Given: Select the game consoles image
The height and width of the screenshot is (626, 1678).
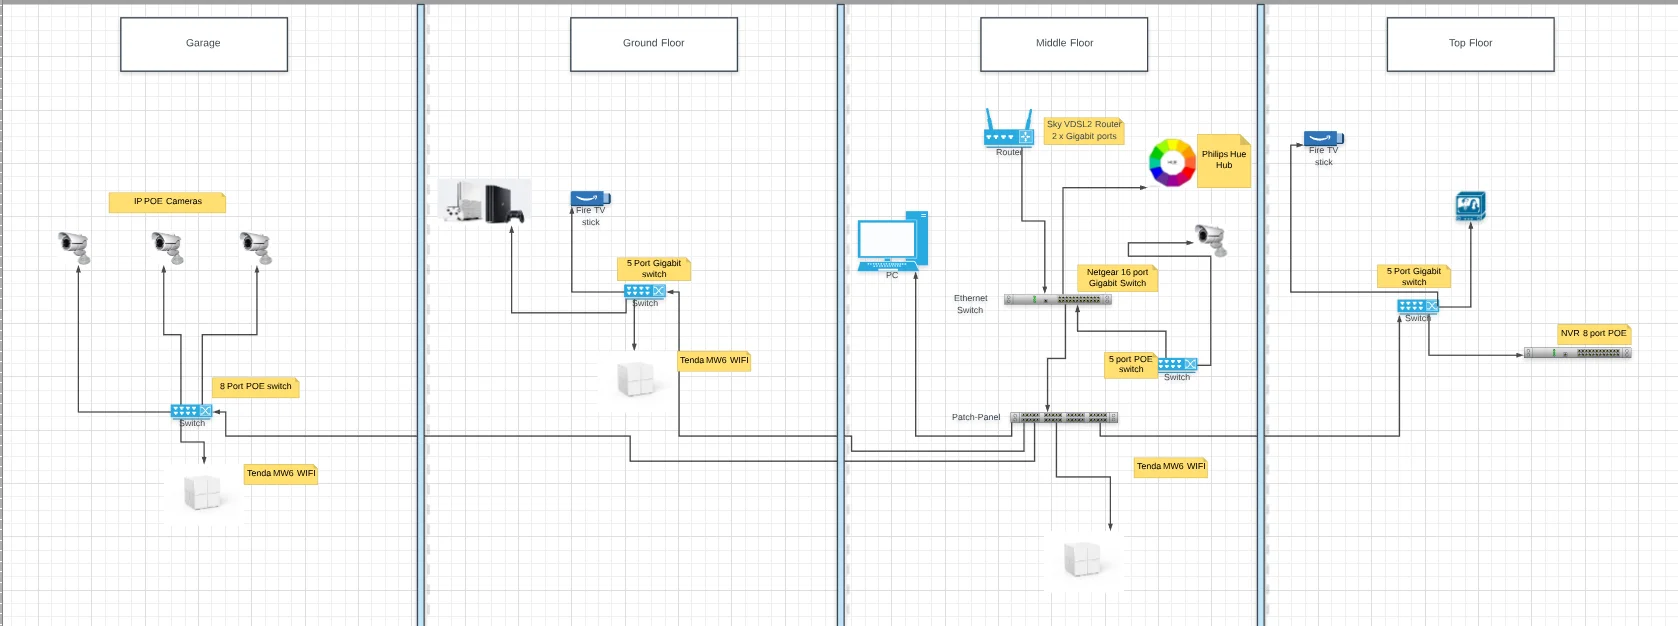Looking at the screenshot, I should click(x=485, y=202).
